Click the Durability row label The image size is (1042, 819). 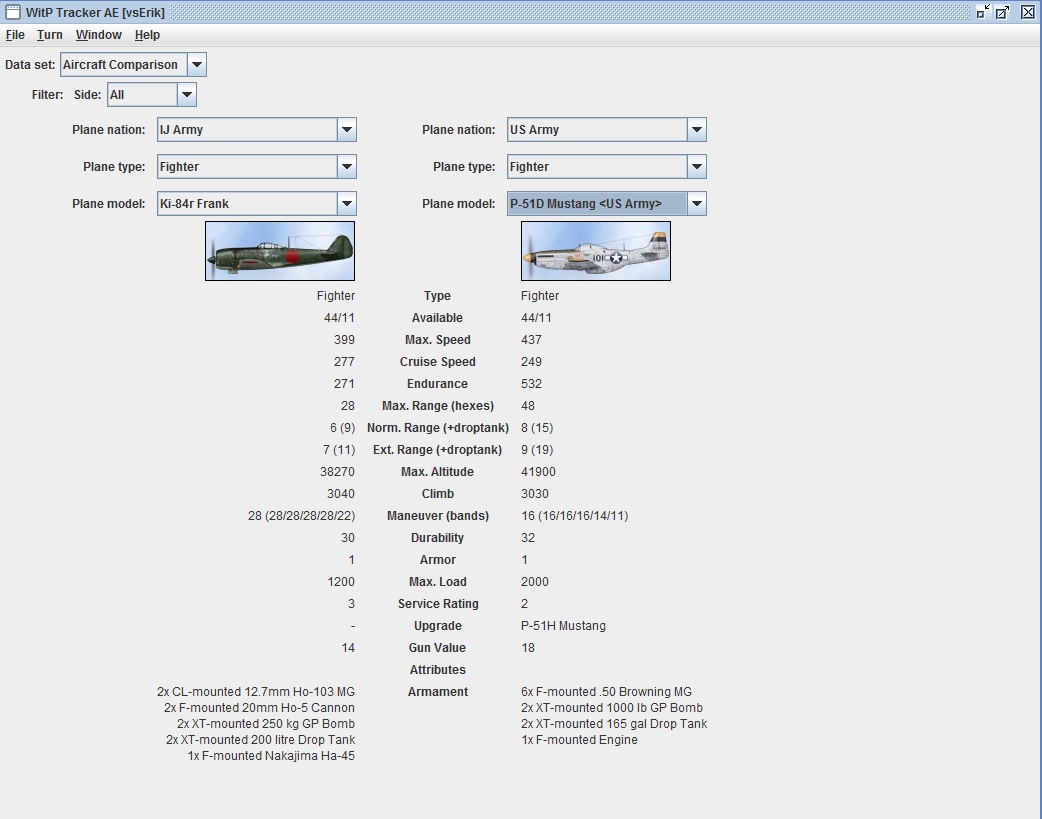click(x=437, y=538)
